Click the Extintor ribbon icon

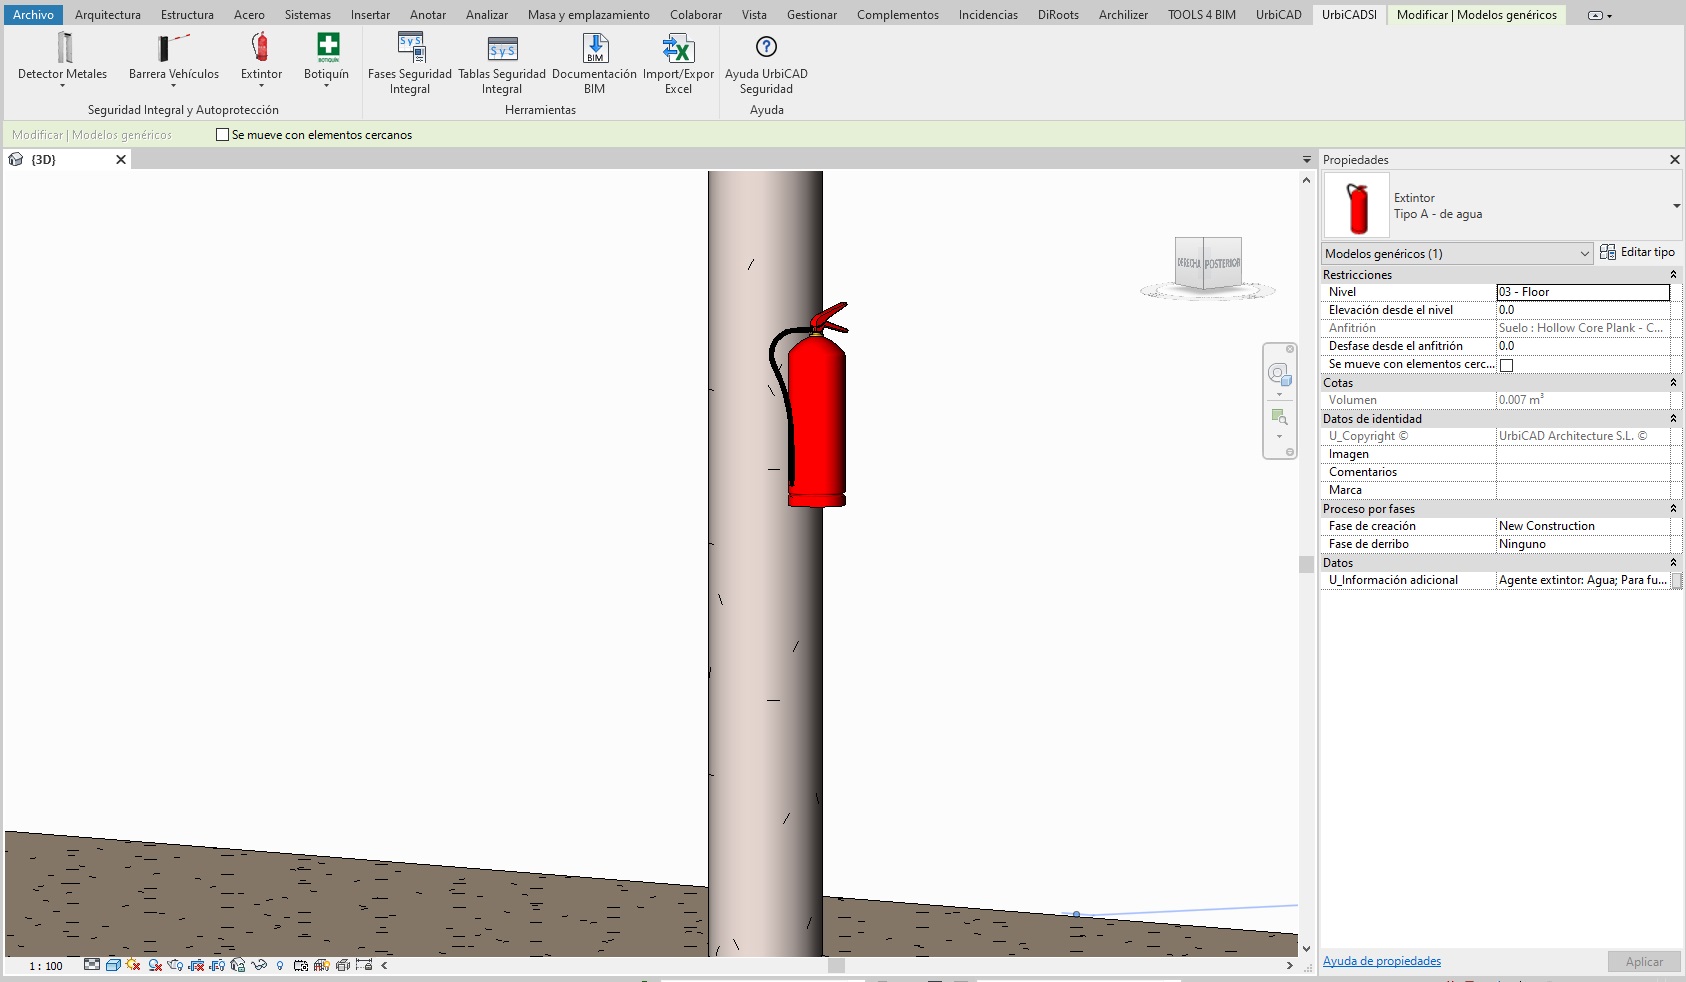tap(260, 48)
